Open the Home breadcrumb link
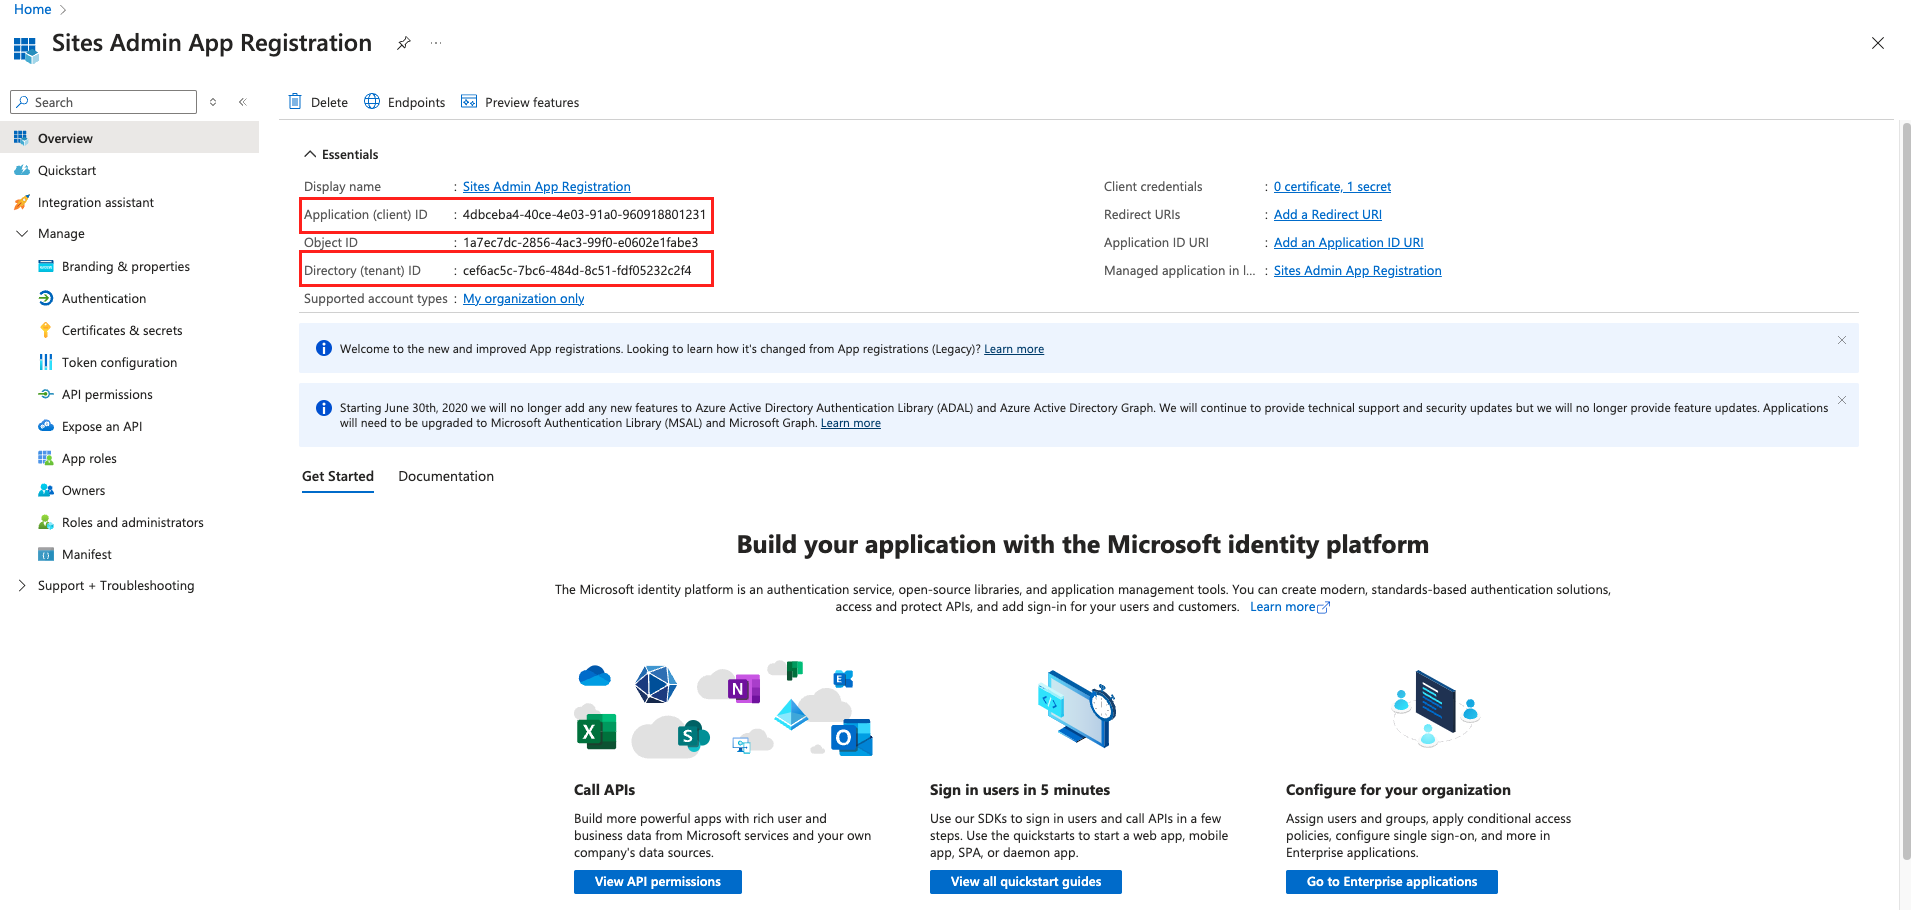 [32, 9]
